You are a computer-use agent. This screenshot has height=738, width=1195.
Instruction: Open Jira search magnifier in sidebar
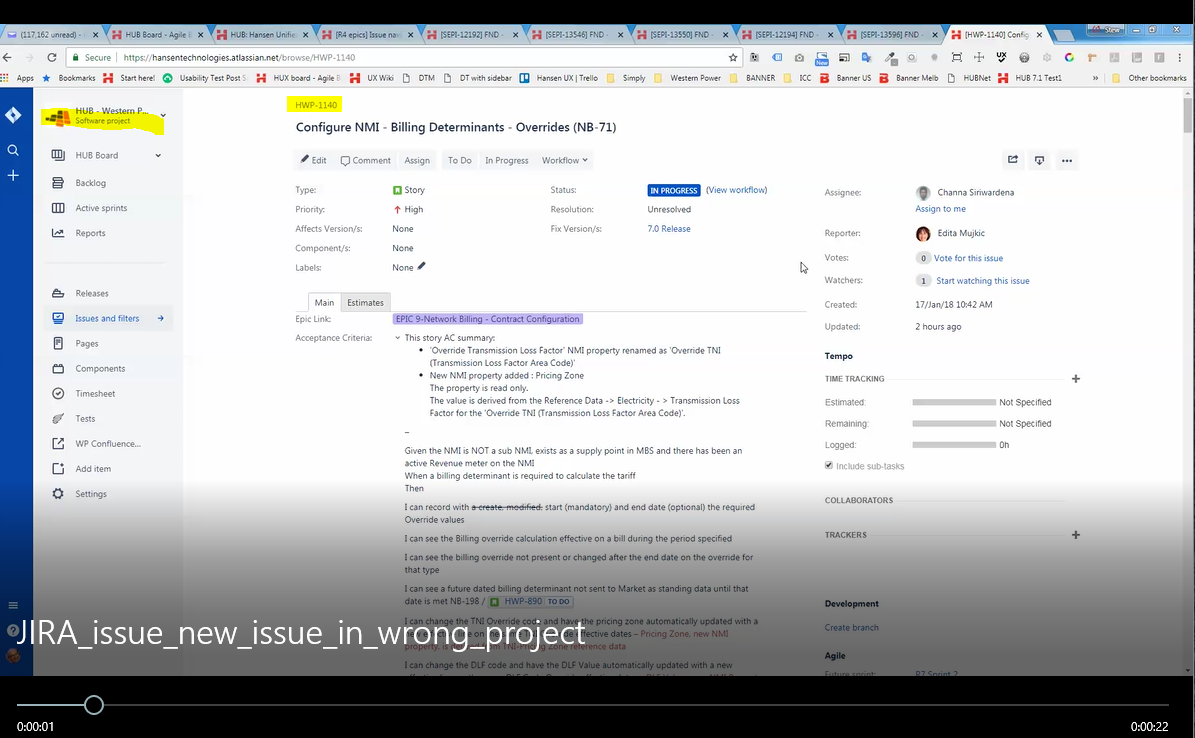click(x=13, y=150)
